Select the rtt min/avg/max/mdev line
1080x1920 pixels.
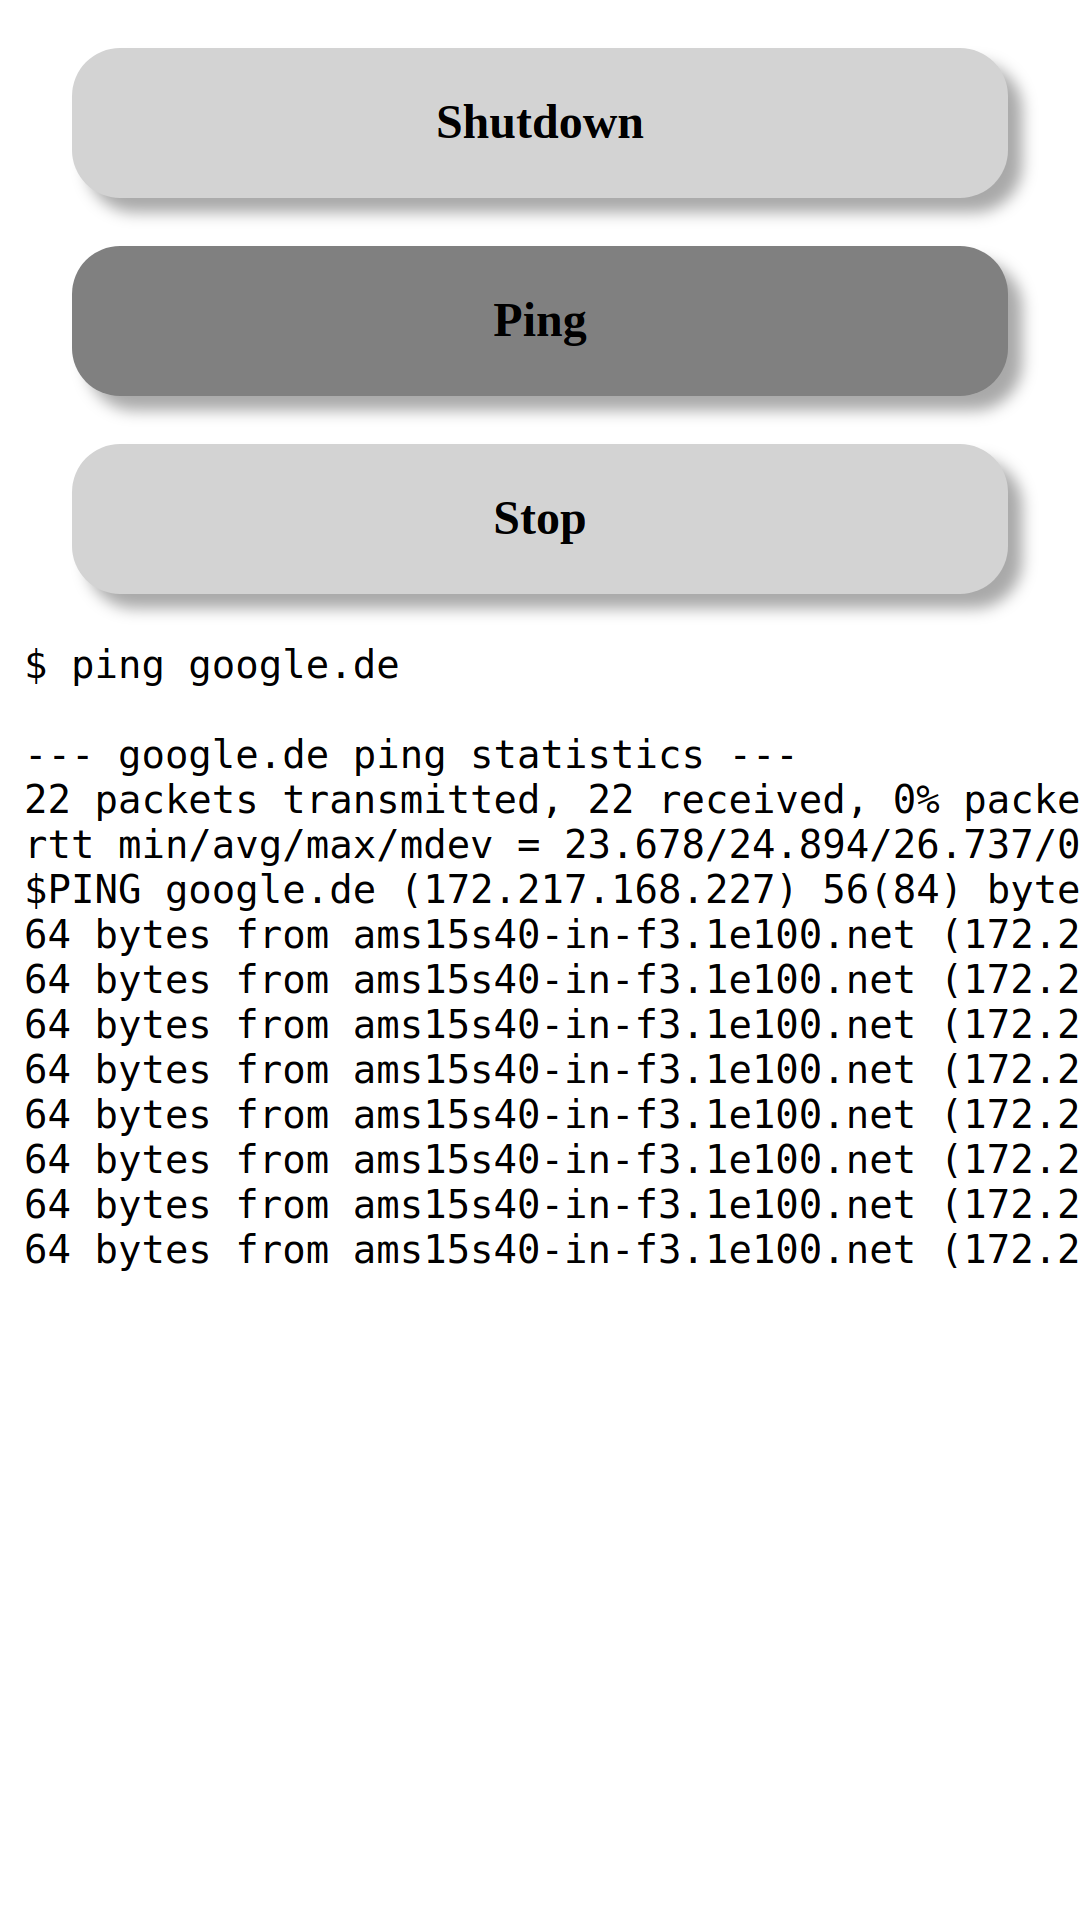[540, 845]
